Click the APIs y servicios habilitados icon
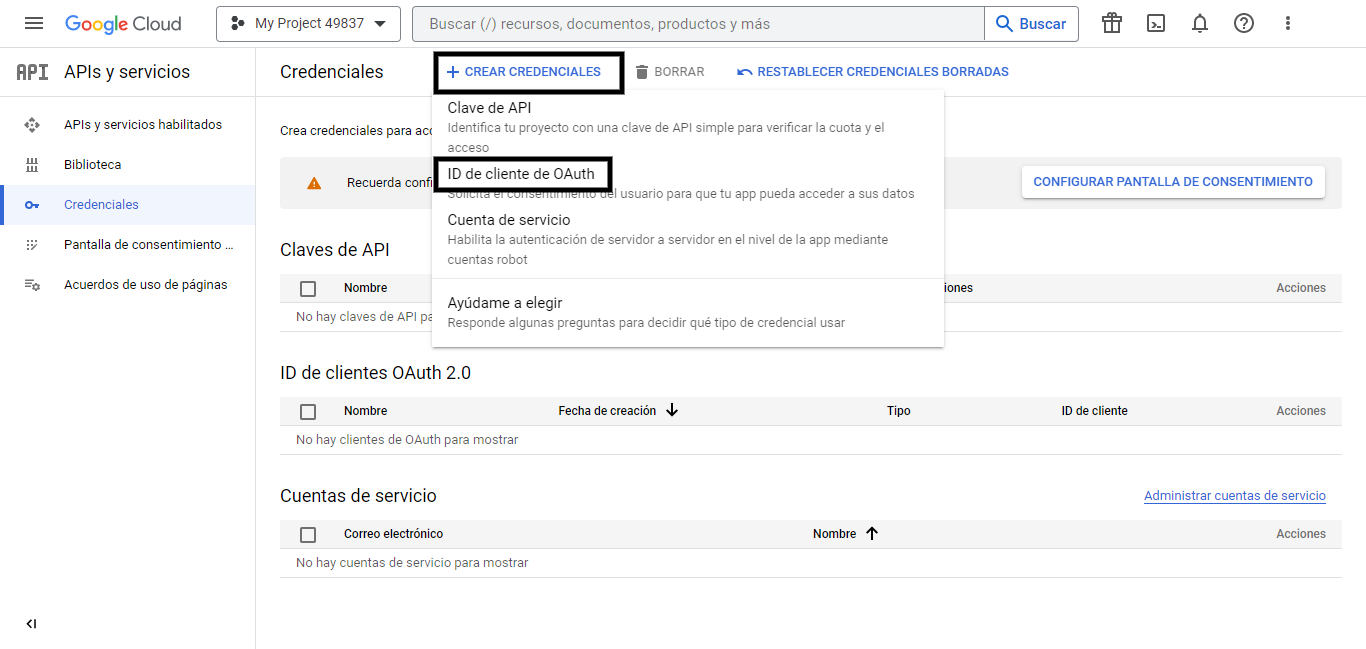The width and height of the screenshot is (1366, 649). 32,125
